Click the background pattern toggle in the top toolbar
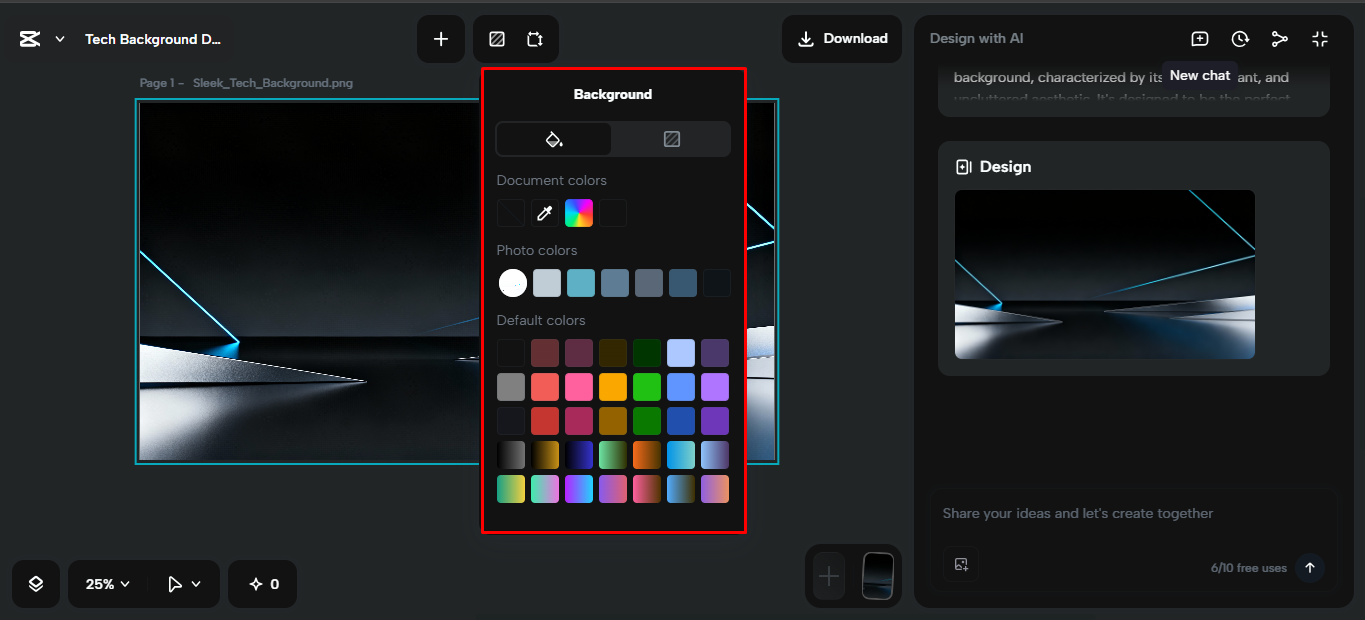 point(496,38)
